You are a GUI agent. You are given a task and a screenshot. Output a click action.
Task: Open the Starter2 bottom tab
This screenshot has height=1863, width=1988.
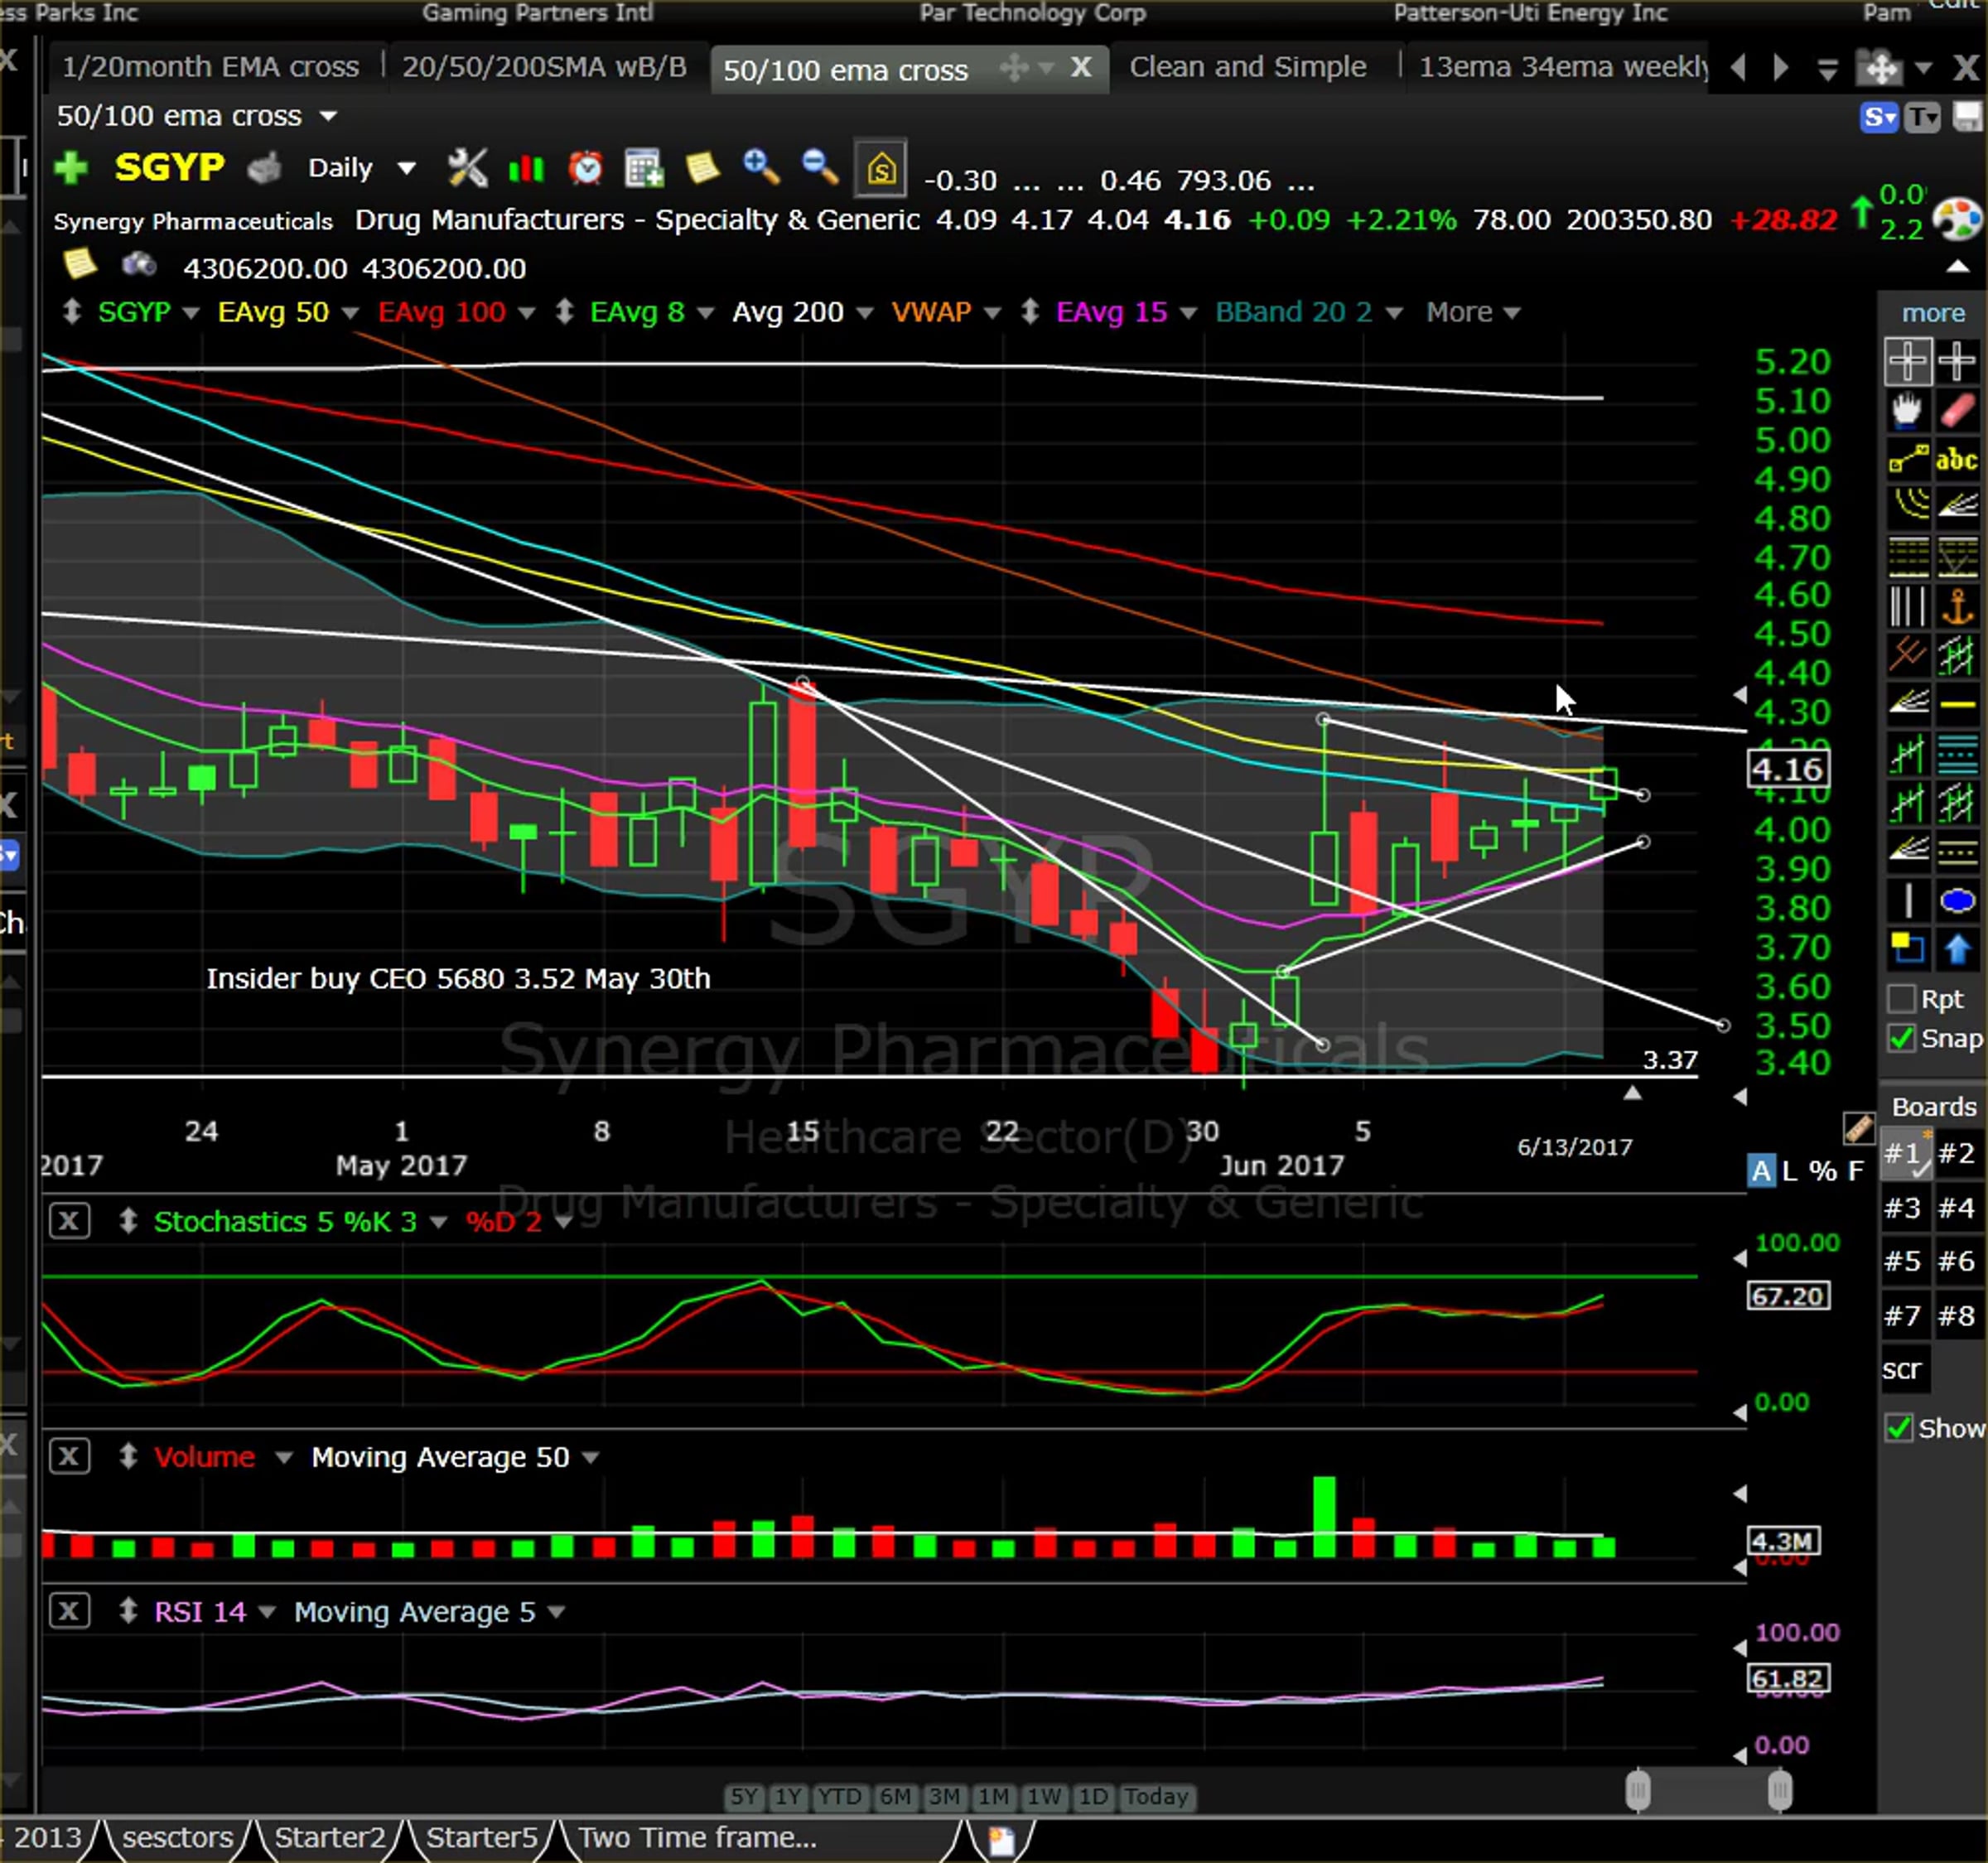[x=329, y=1838]
